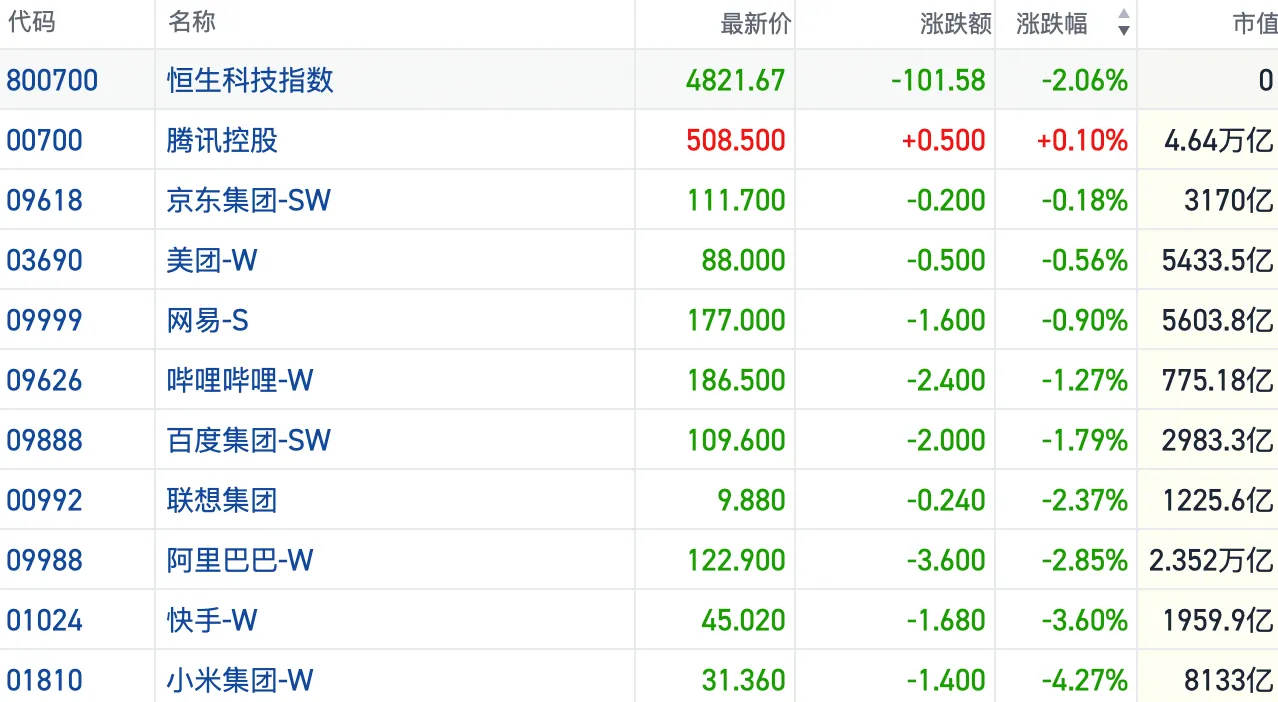Image resolution: width=1278 pixels, height=702 pixels.
Task: Sort by the 市值 column header
Action: pos(1254,24)
